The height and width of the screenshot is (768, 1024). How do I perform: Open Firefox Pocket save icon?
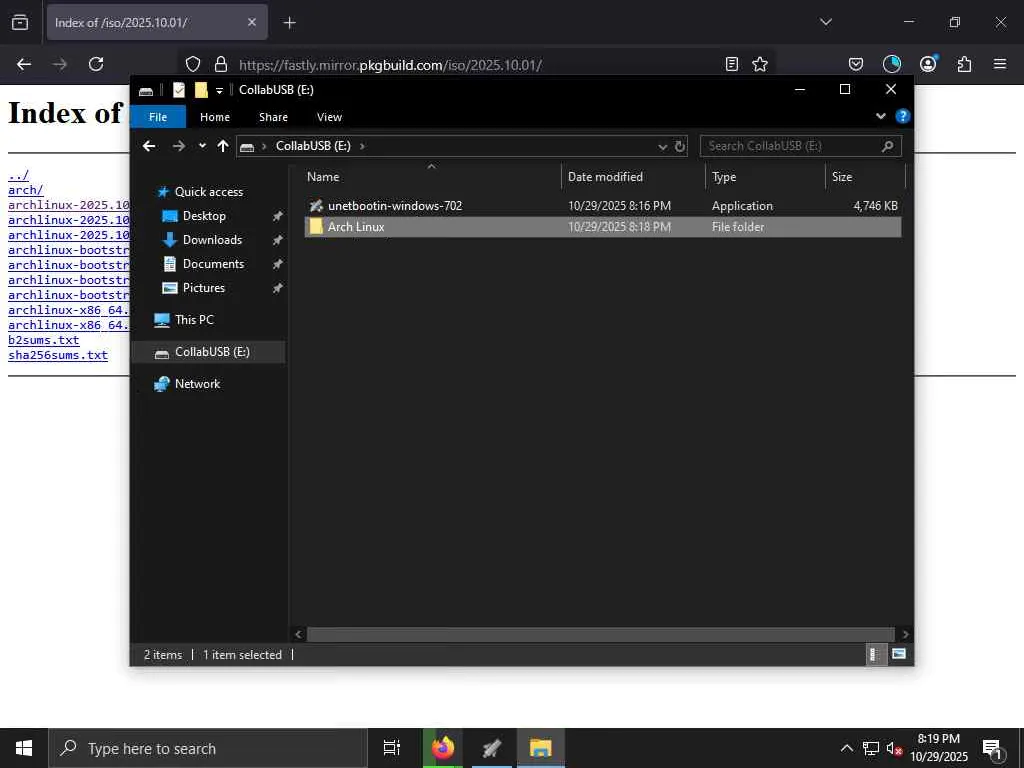pos(856,64)
